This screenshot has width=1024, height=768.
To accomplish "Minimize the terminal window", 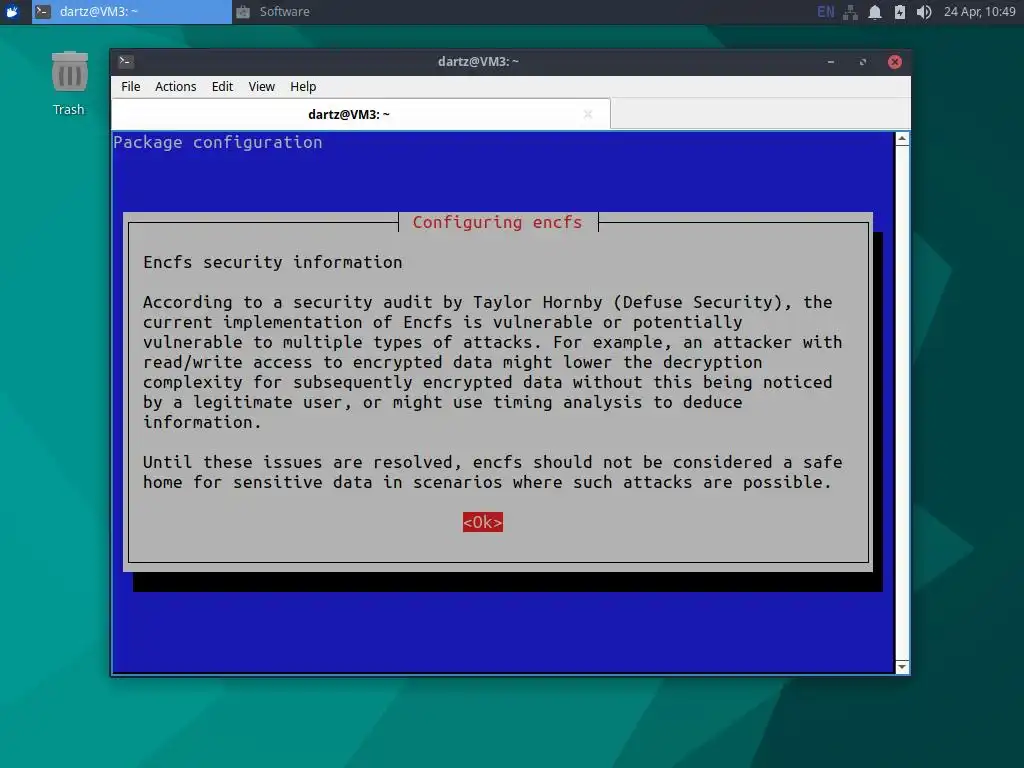I will click(831, 61).
